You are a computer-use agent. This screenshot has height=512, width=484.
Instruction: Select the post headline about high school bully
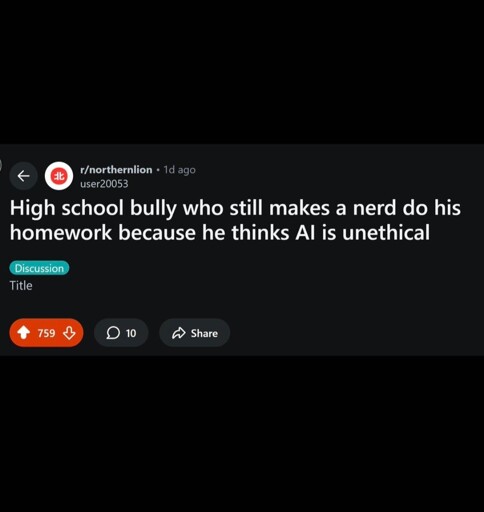pos(235,220)
